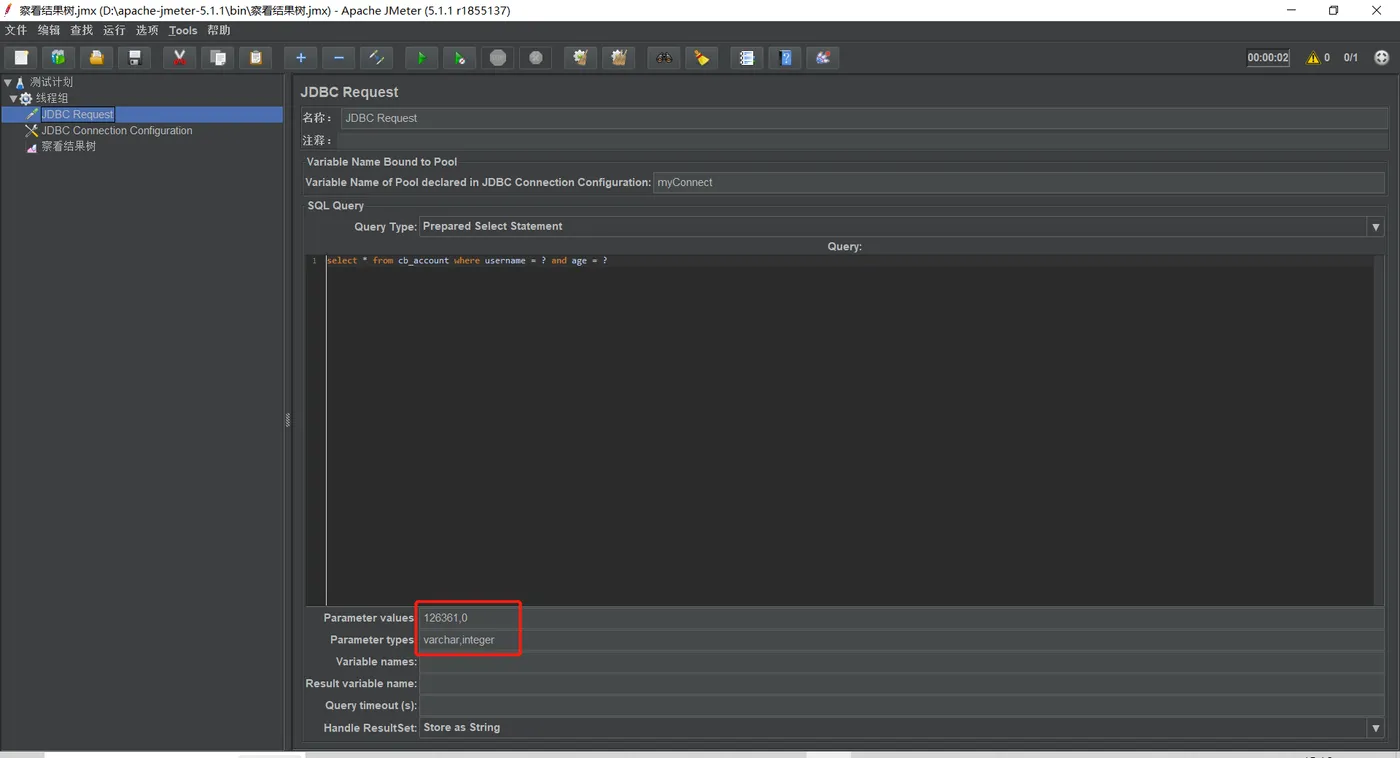Click the panel divider collapse handle
Image resolution: width=1400 pixels, height=758 pixels.
pos(288,420)
